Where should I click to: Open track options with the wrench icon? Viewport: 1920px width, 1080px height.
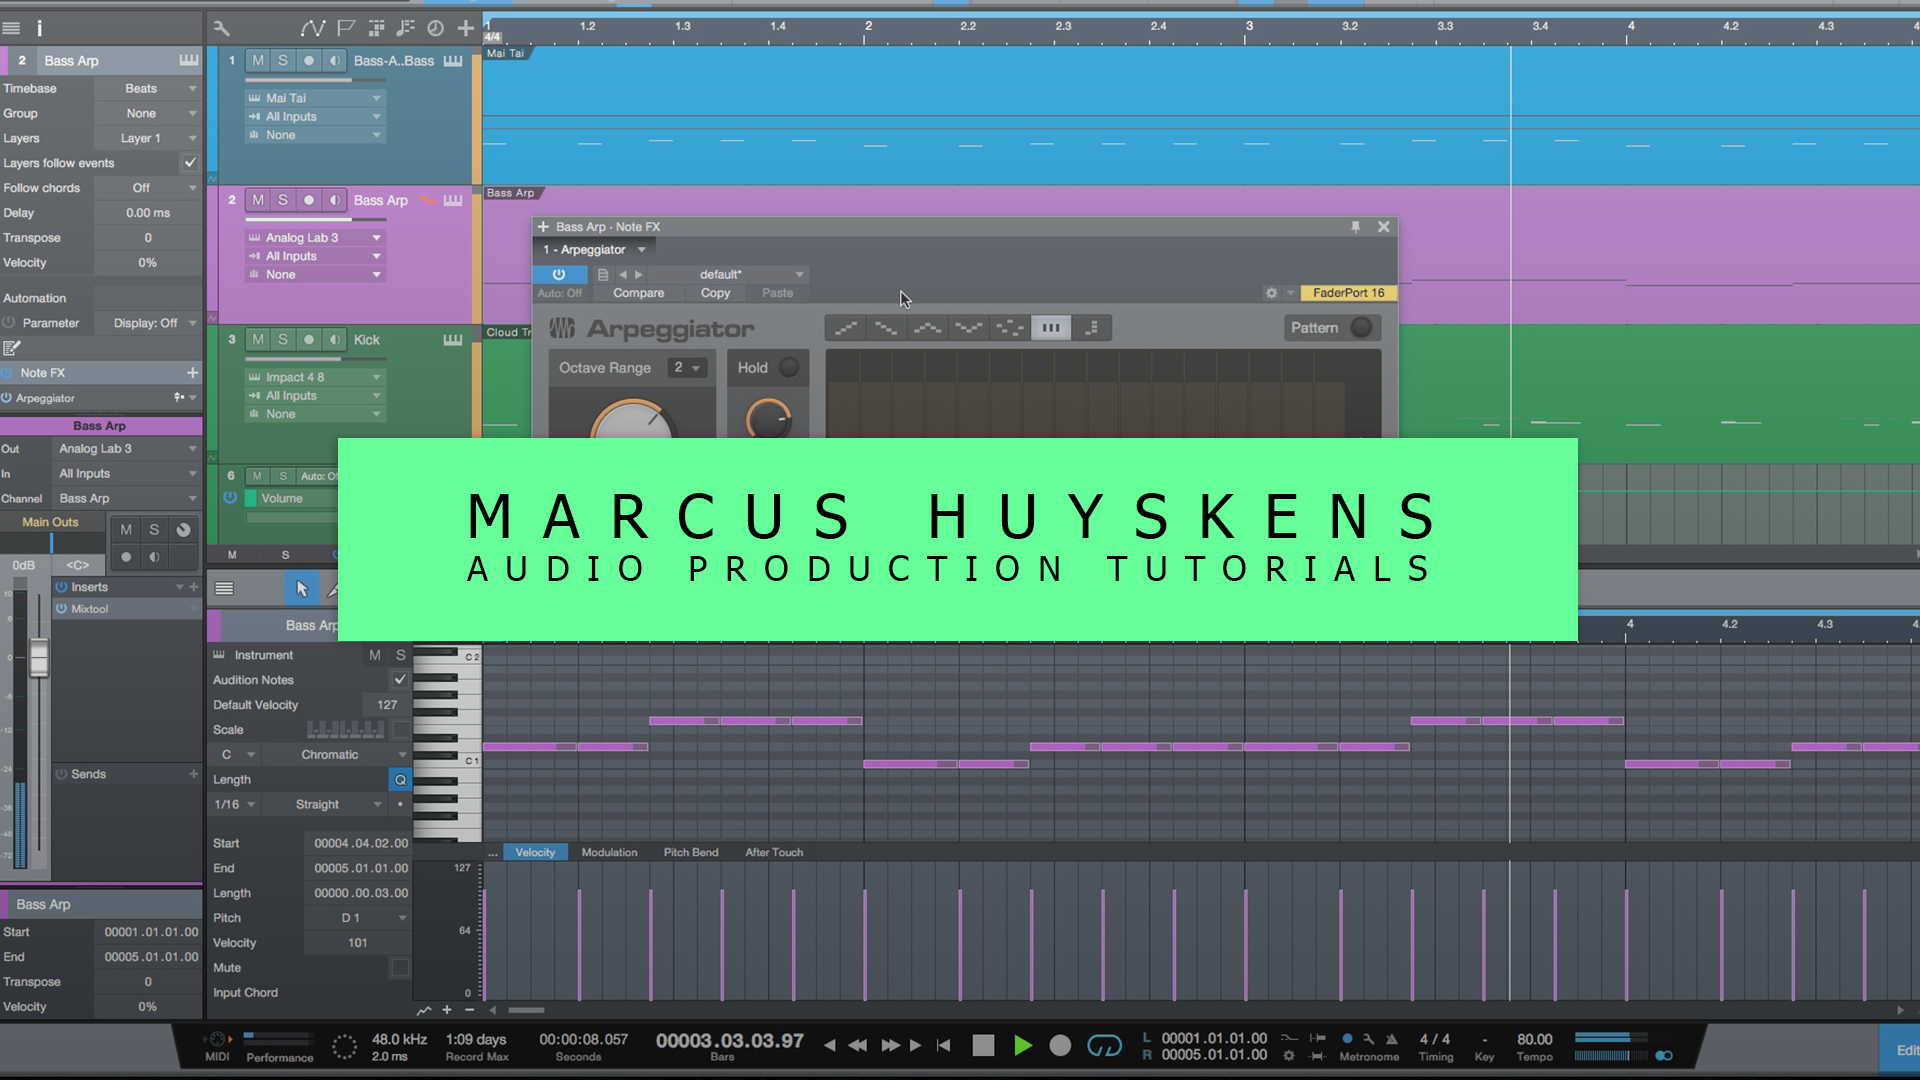point(222,28)
